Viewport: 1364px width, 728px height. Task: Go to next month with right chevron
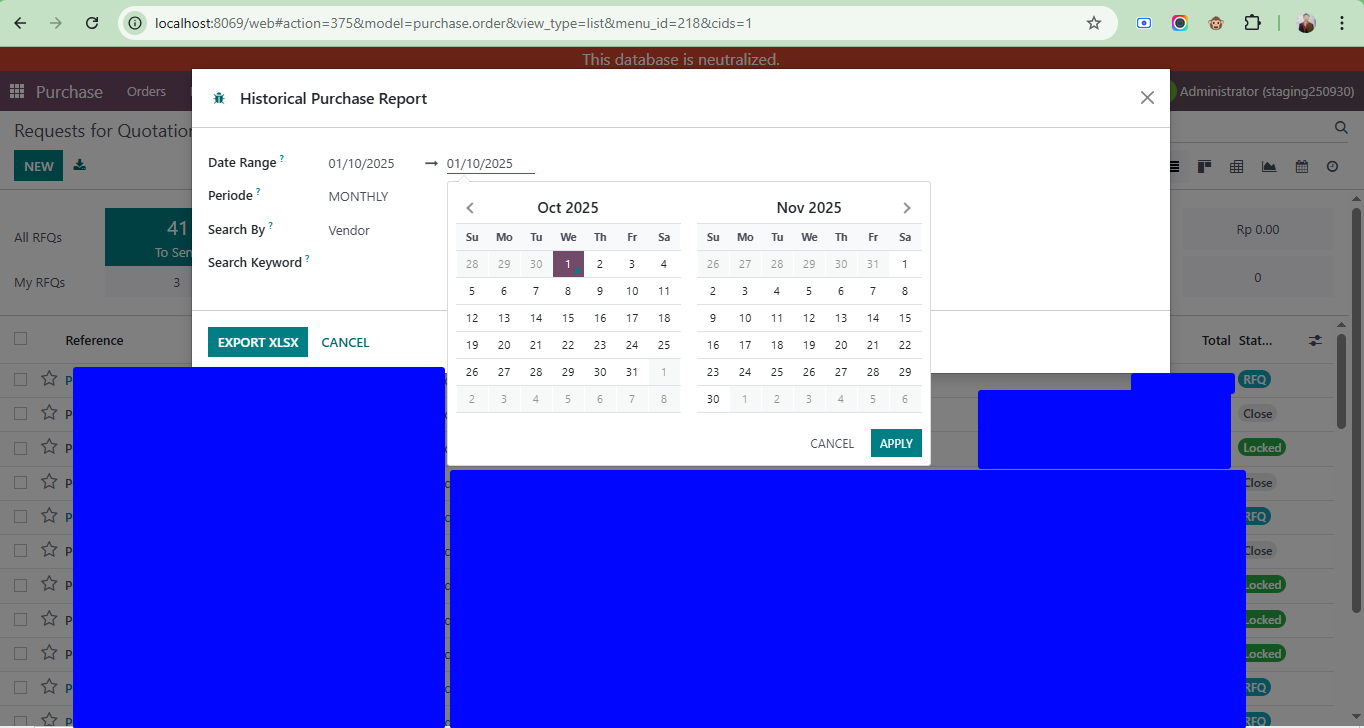click(x=907, y=208)
